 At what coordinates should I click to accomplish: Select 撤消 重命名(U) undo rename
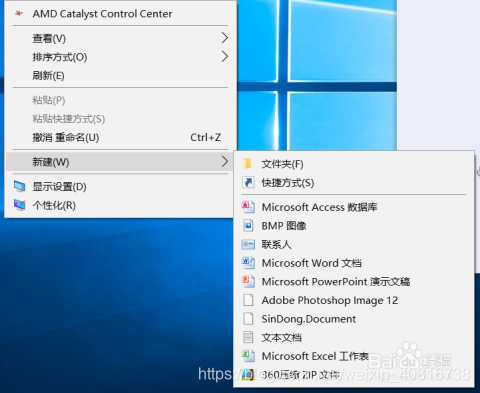[x=120, y=137]
